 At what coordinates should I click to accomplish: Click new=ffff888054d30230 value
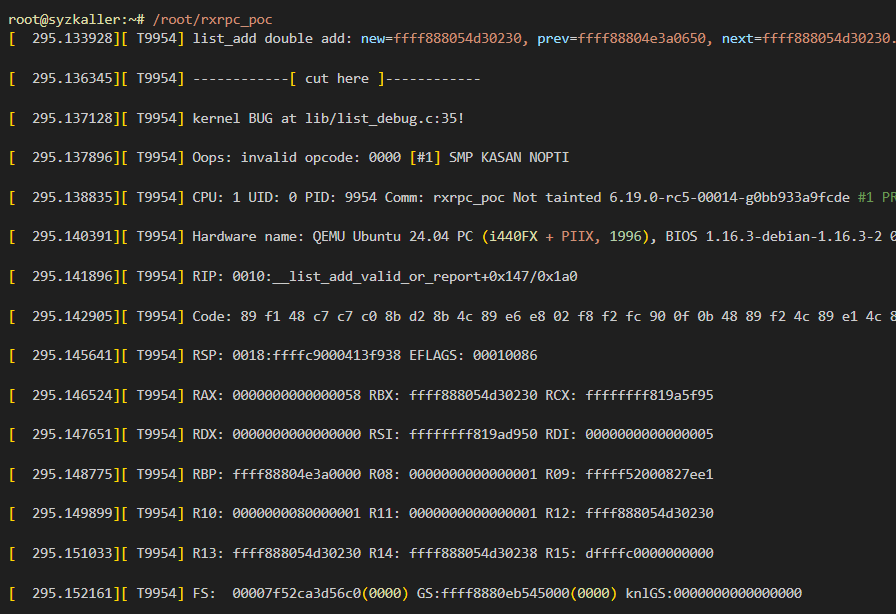(441, 38)
